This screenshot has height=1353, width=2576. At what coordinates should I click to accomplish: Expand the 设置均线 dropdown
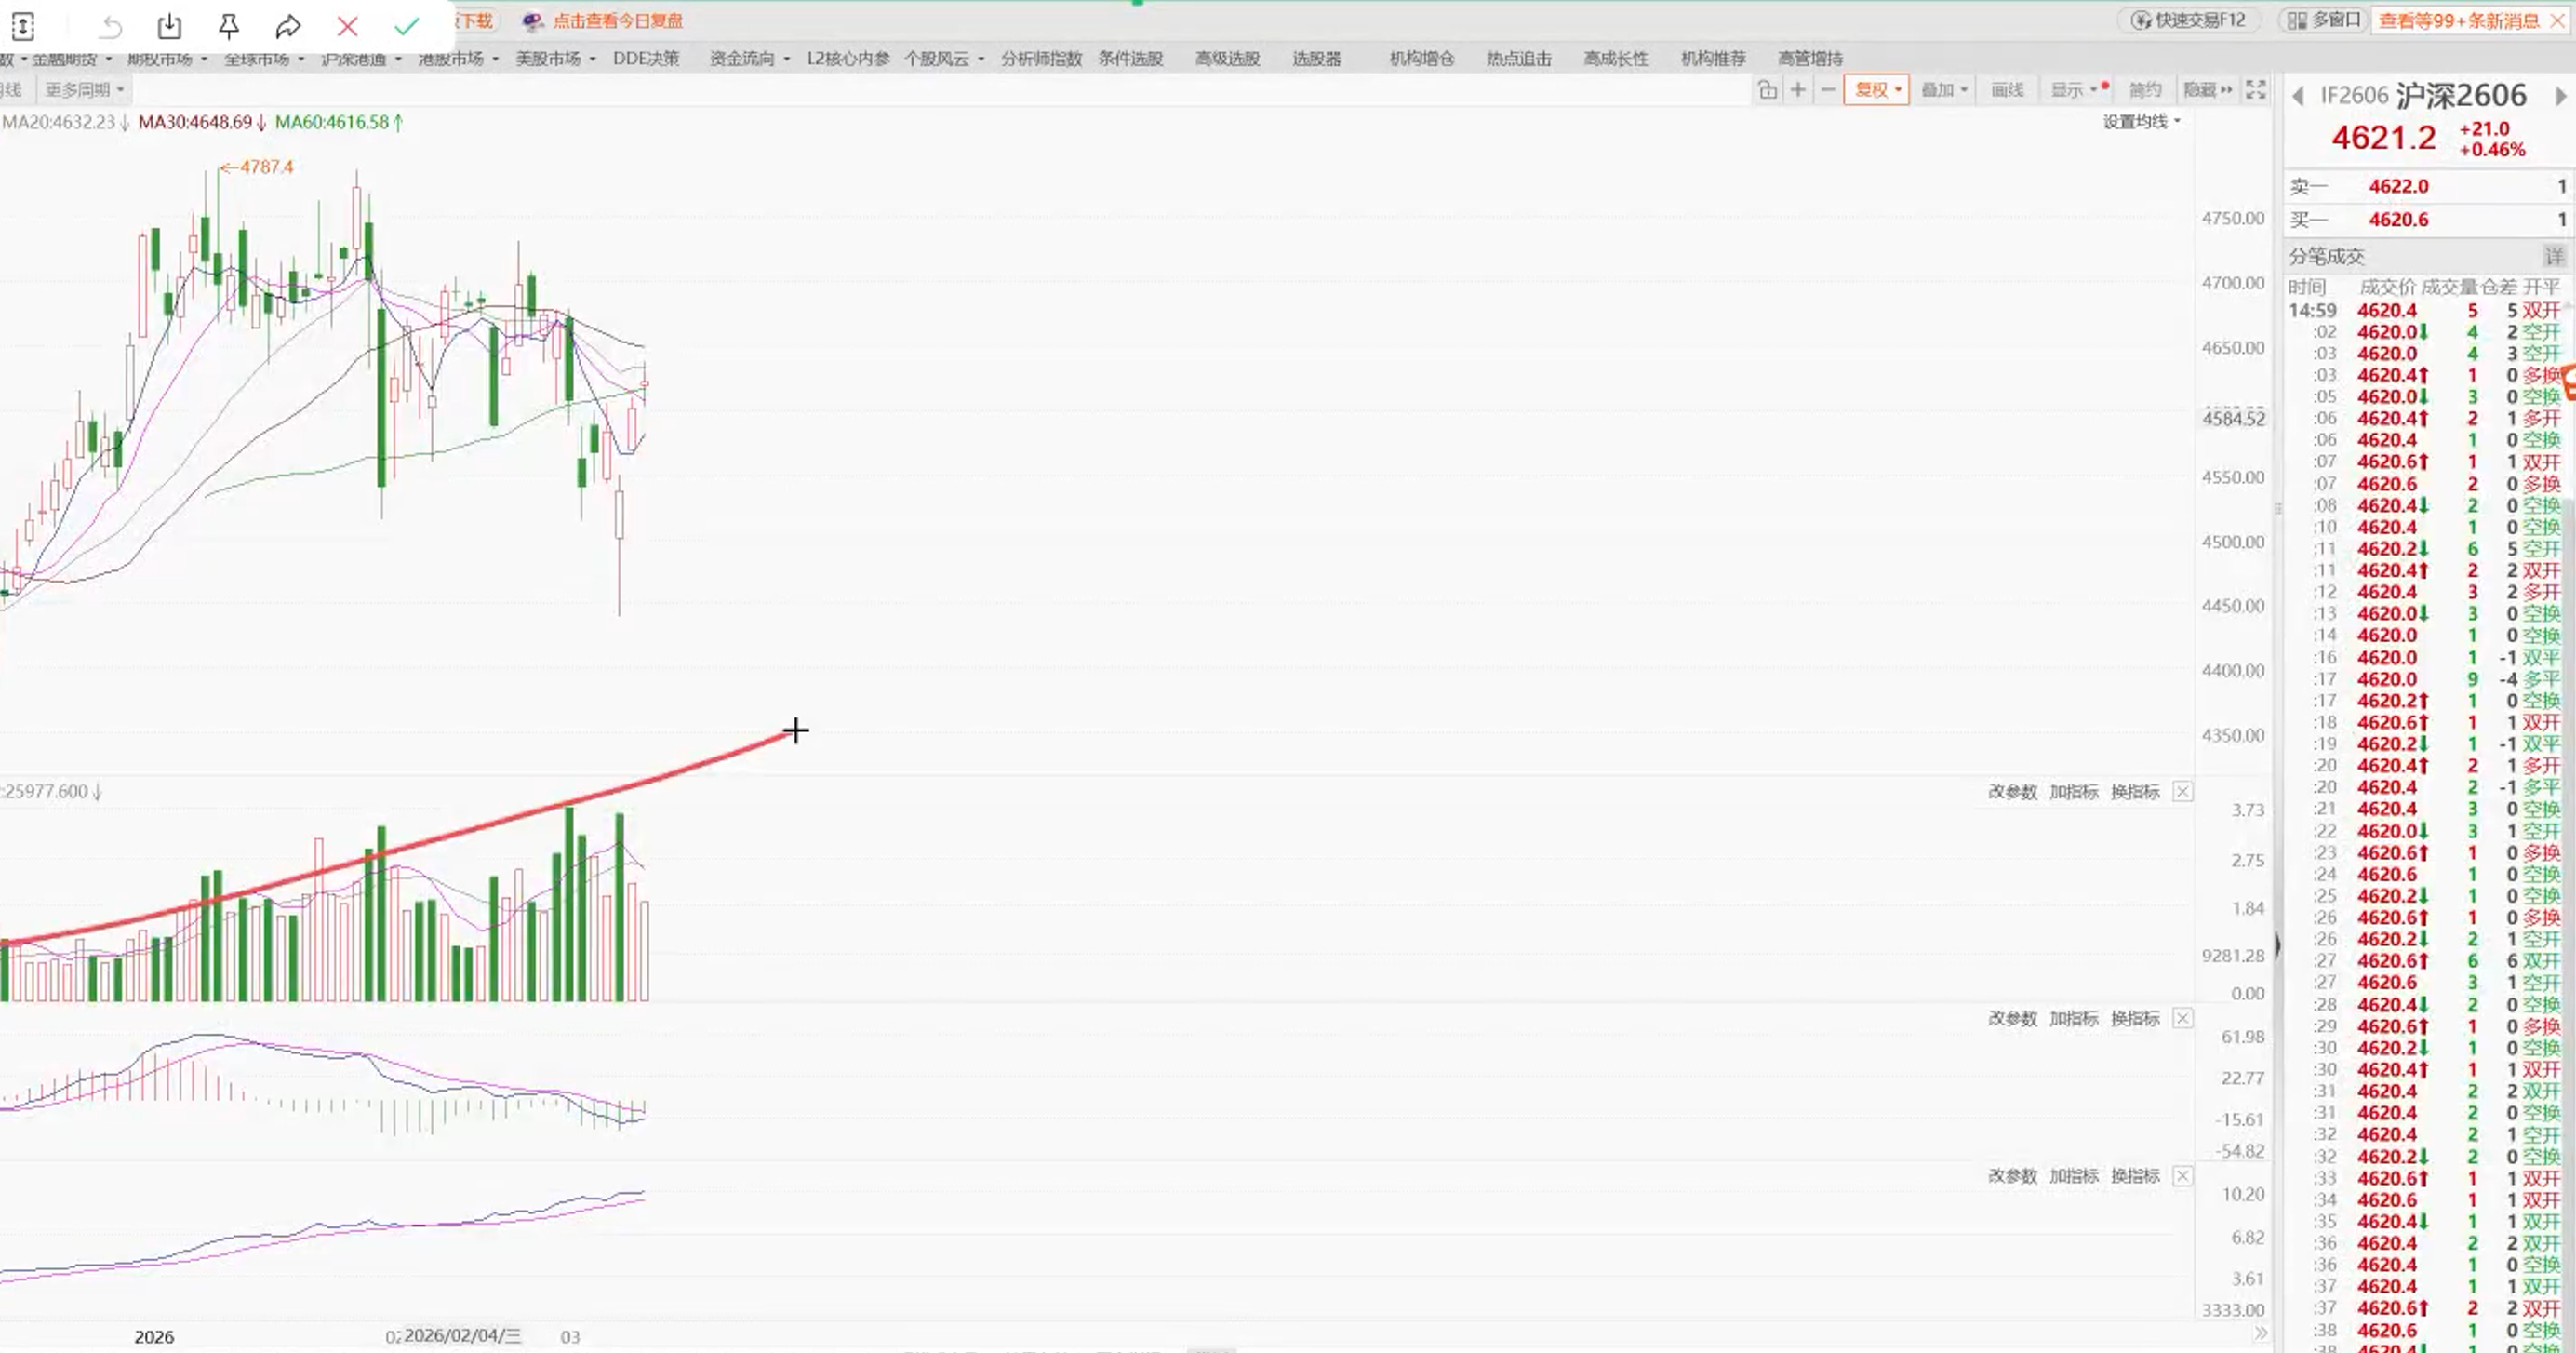(x=2141, y=122)
